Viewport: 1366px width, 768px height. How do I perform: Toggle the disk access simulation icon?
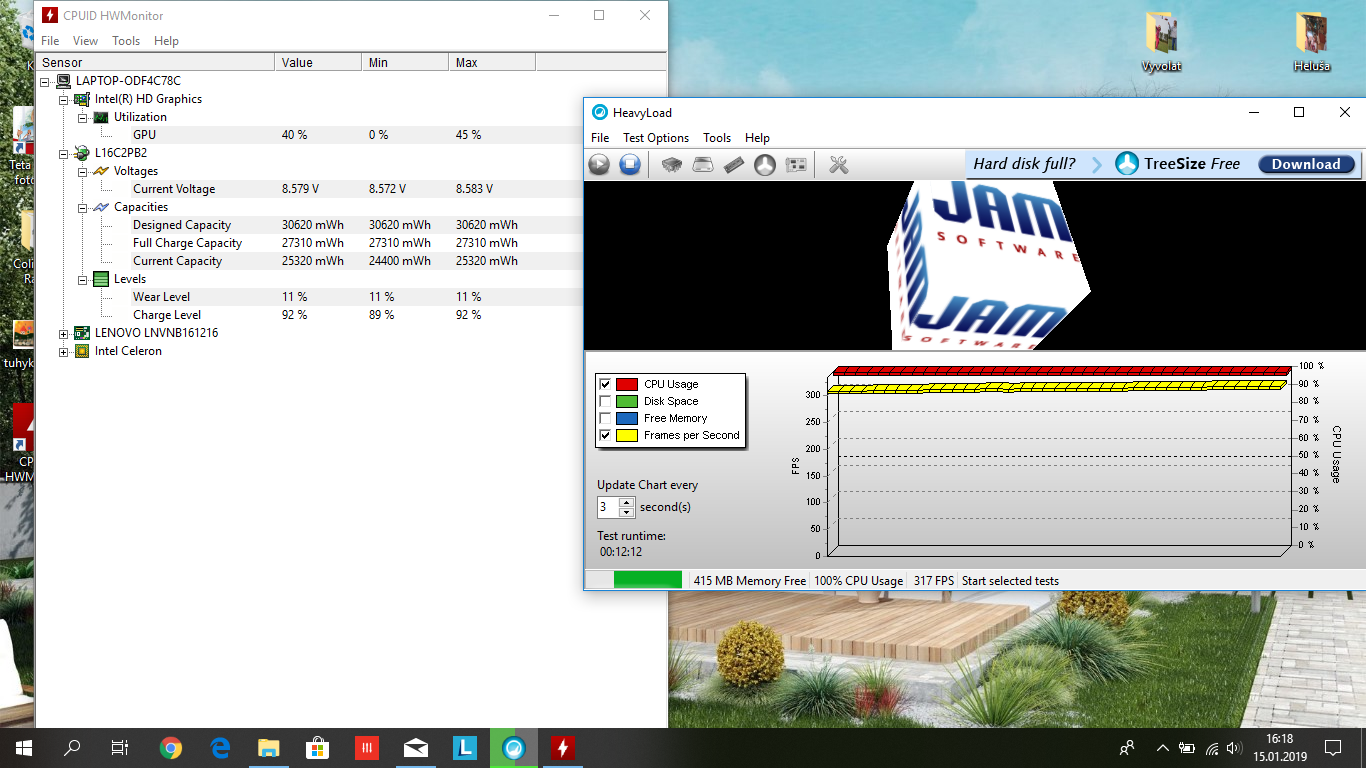pyautogui.click(x=765, y=165)
